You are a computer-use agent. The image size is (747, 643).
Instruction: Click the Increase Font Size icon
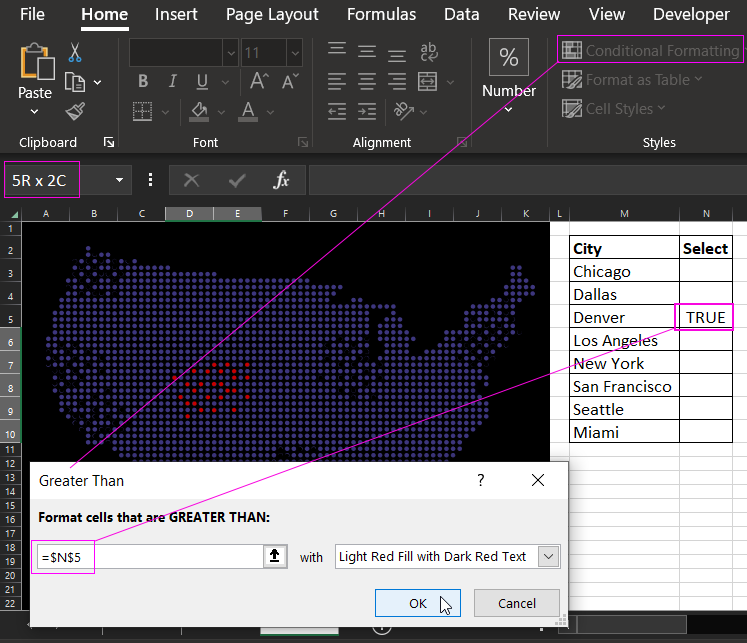click(x=259, y=82)
